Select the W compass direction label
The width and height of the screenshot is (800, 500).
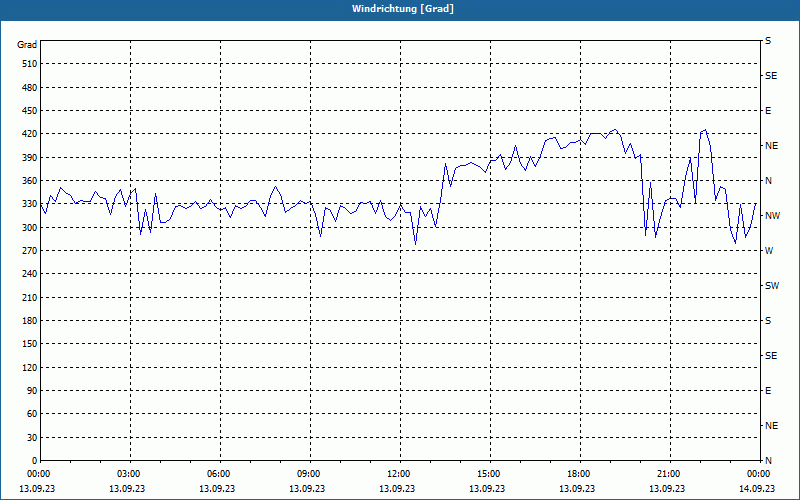pyautogui.click(x=769, y=251)
